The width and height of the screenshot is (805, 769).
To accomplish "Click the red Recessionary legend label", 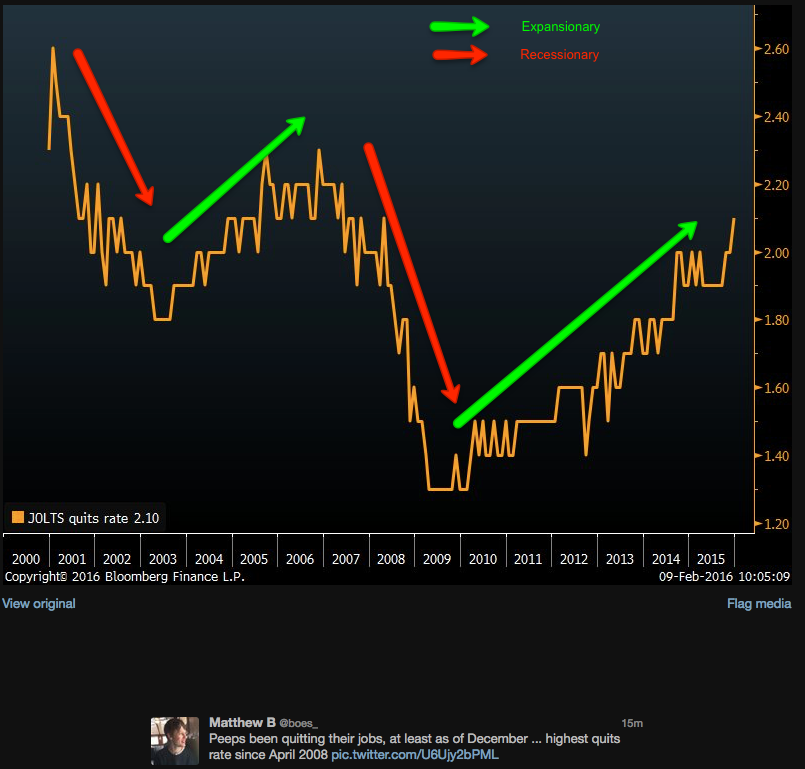I will pos(560,54).
